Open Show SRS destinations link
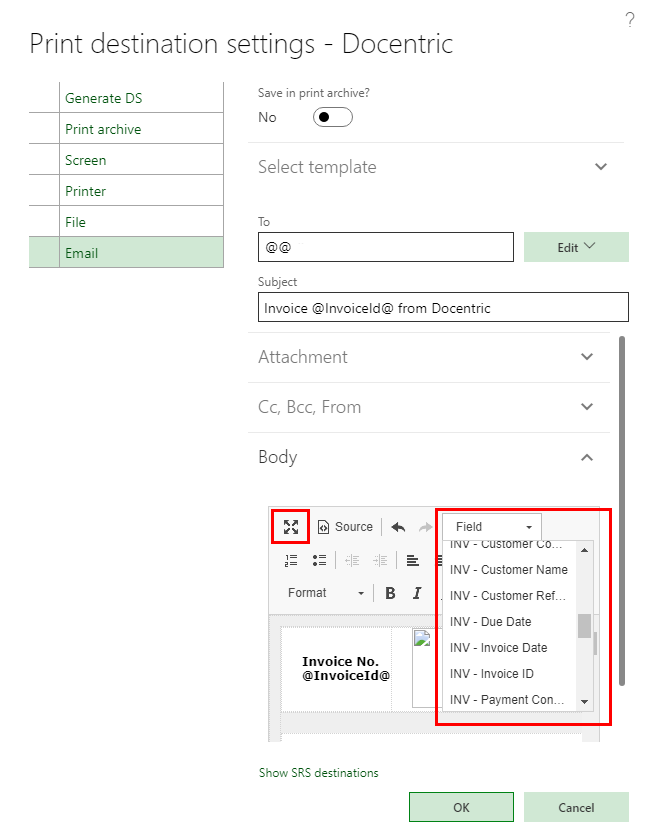 (x=318, y=773)
